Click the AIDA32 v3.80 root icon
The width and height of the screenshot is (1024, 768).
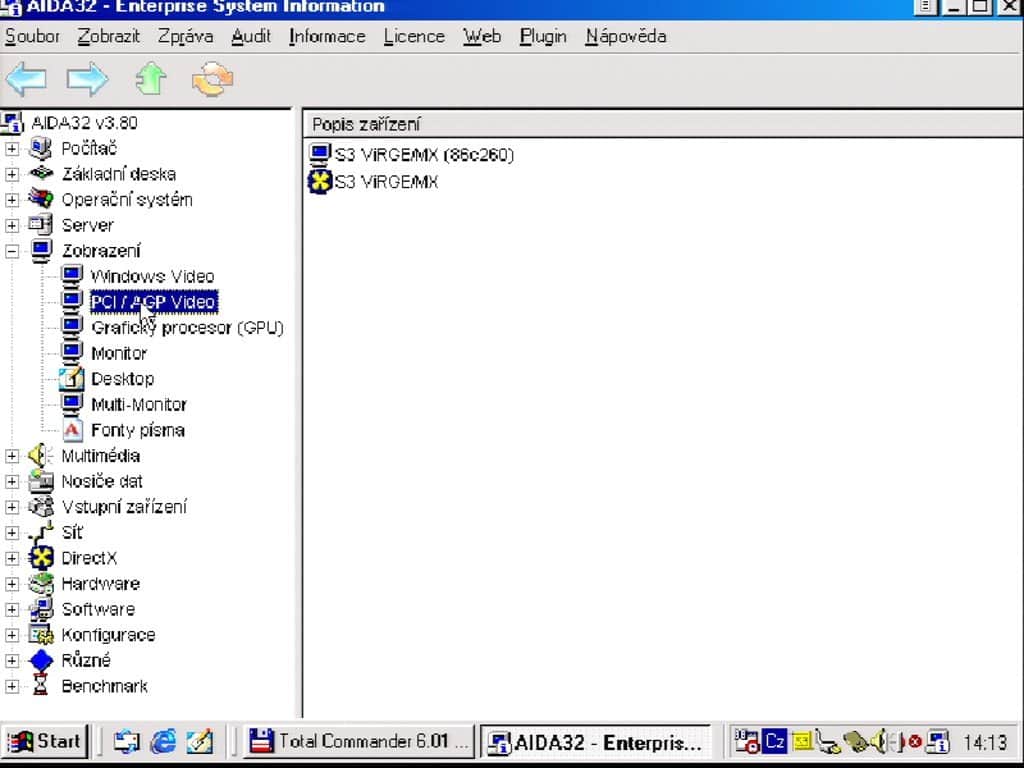click(x=12, y=123)
